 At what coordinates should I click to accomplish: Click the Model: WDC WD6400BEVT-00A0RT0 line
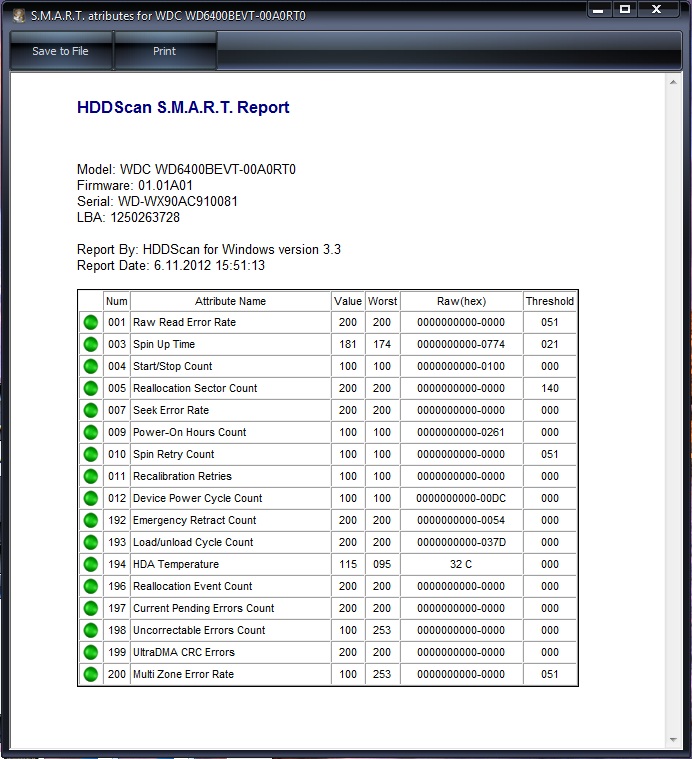(186, 169)
